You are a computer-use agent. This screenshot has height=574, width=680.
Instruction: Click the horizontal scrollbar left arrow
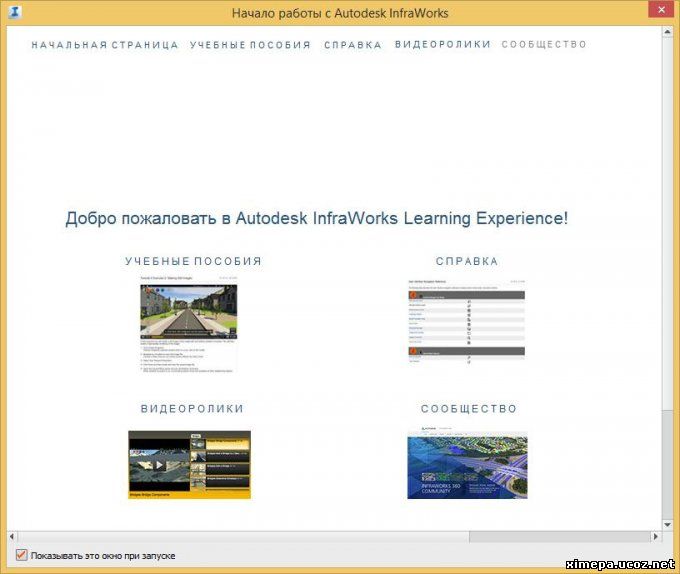point(16,537)
